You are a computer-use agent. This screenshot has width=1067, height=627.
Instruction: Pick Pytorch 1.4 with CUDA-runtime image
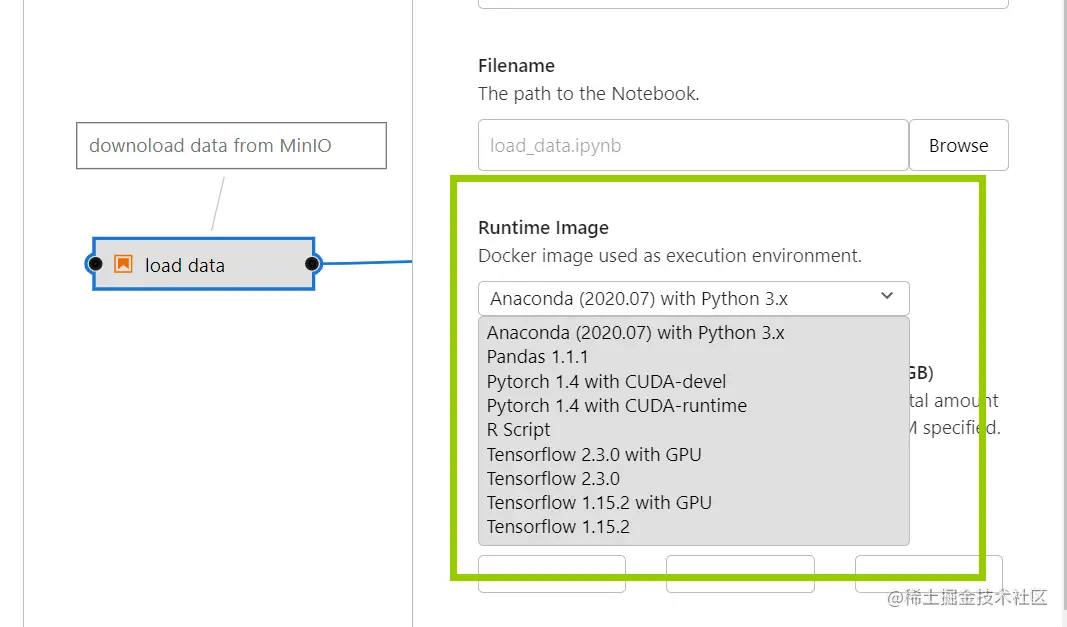pyautogui.click(x=616, y=405)
